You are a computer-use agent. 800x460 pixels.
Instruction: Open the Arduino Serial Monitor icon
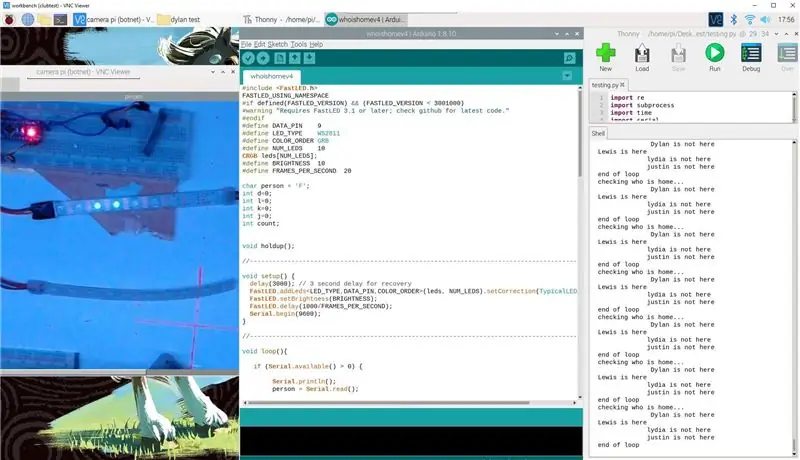click(569, 58)
